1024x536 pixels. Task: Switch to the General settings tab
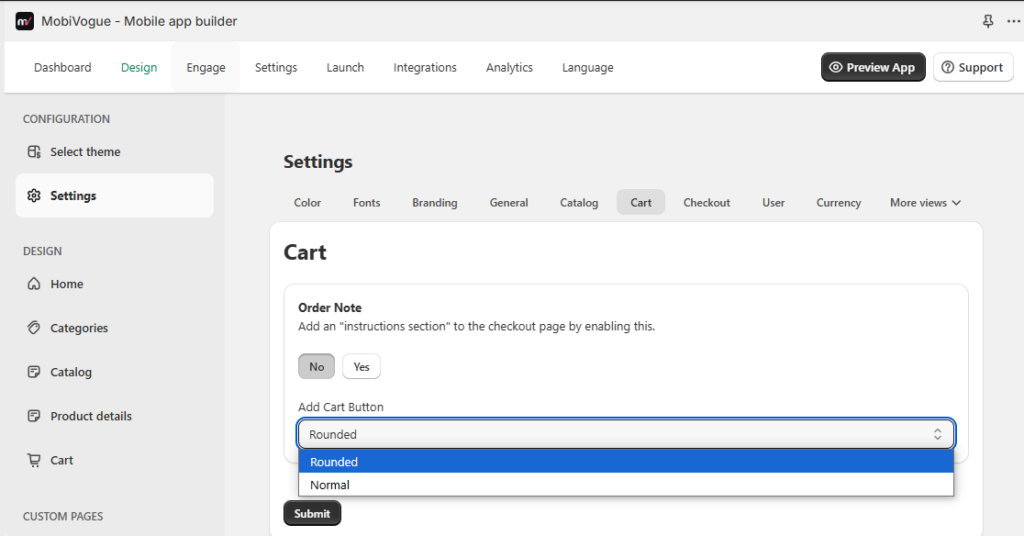509,202
